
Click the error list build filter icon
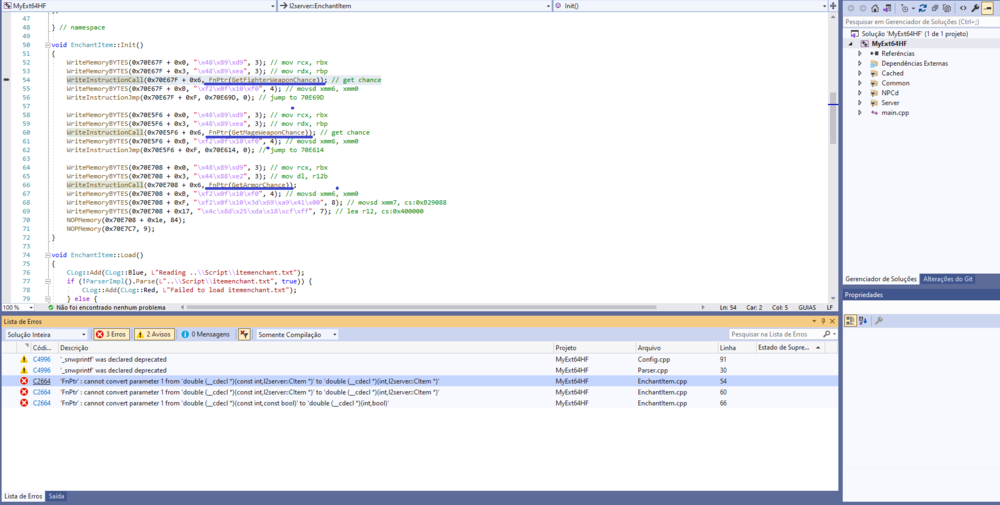pos(245,334)
